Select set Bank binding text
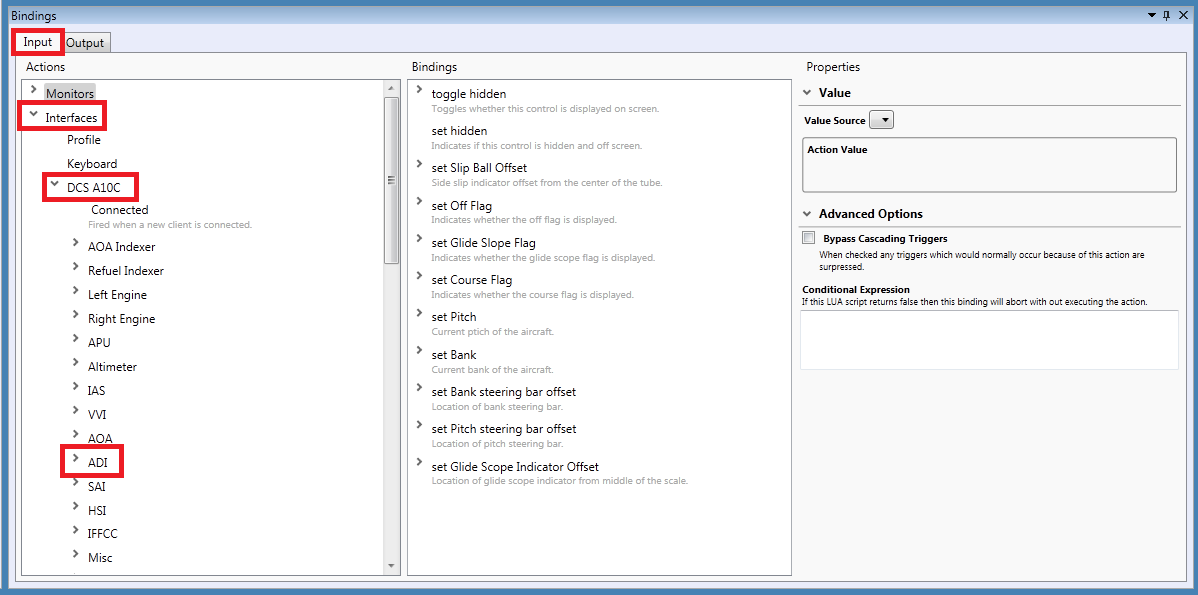The image size is (1198, 595). (454, 355)
